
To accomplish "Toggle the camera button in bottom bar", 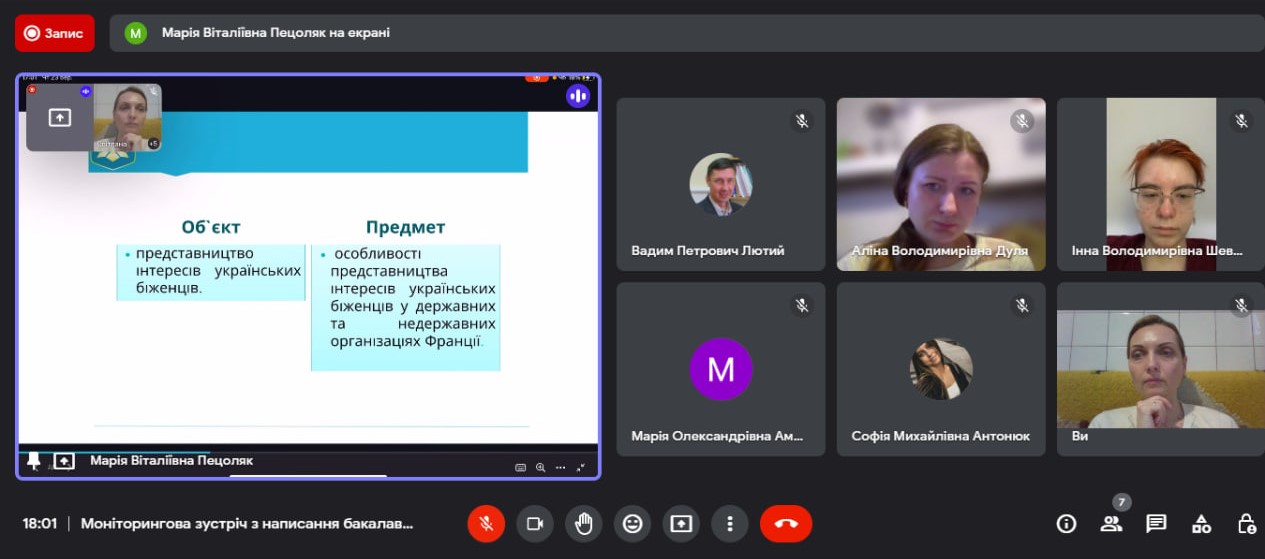I will click(x=535, y=523).
